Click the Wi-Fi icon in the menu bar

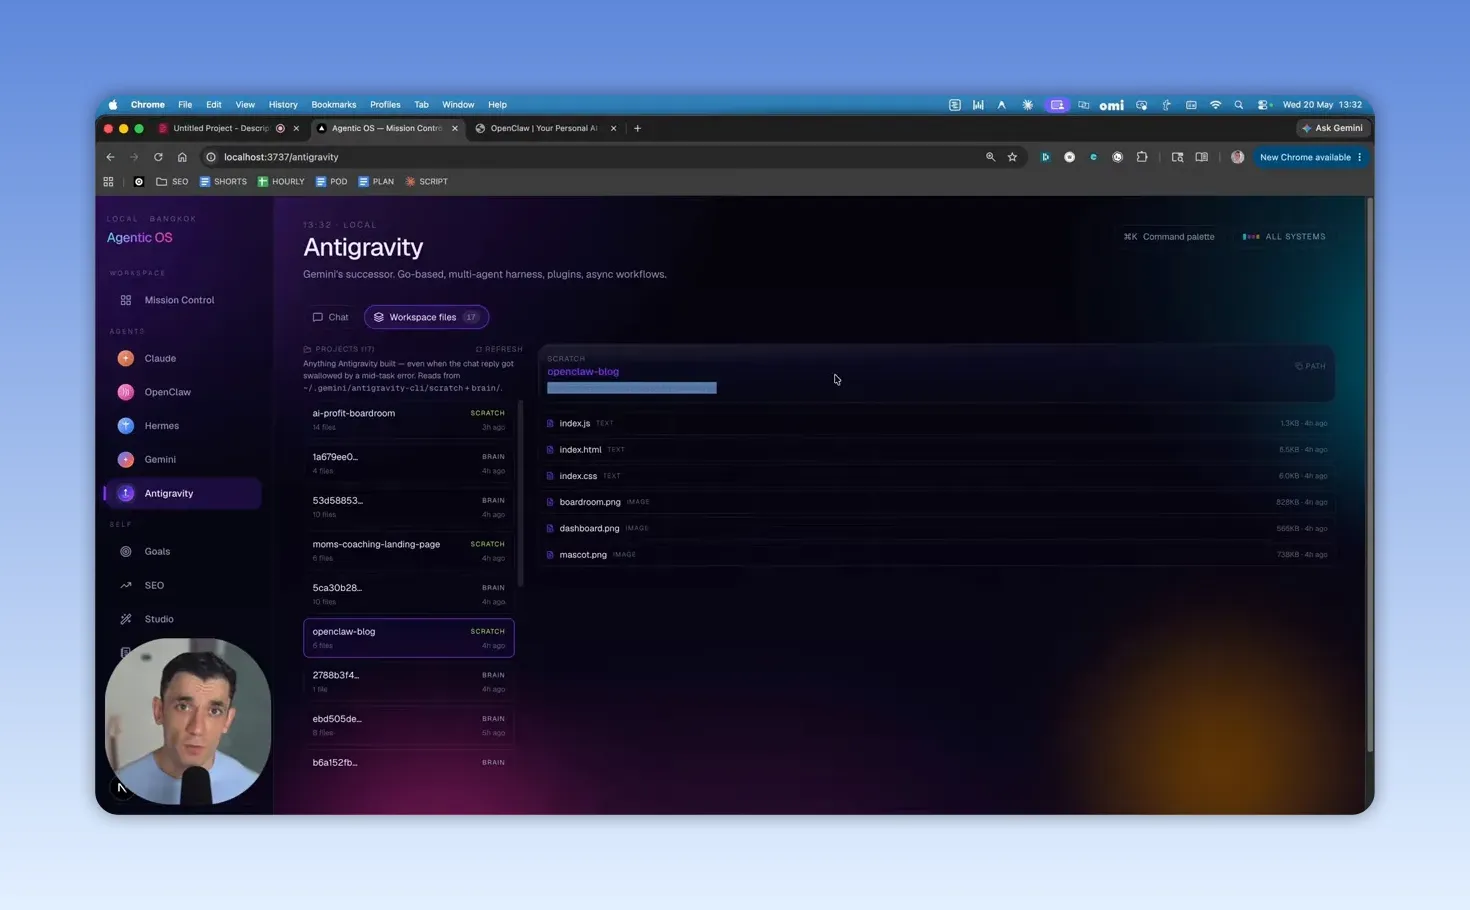[x=1215, y=105]
